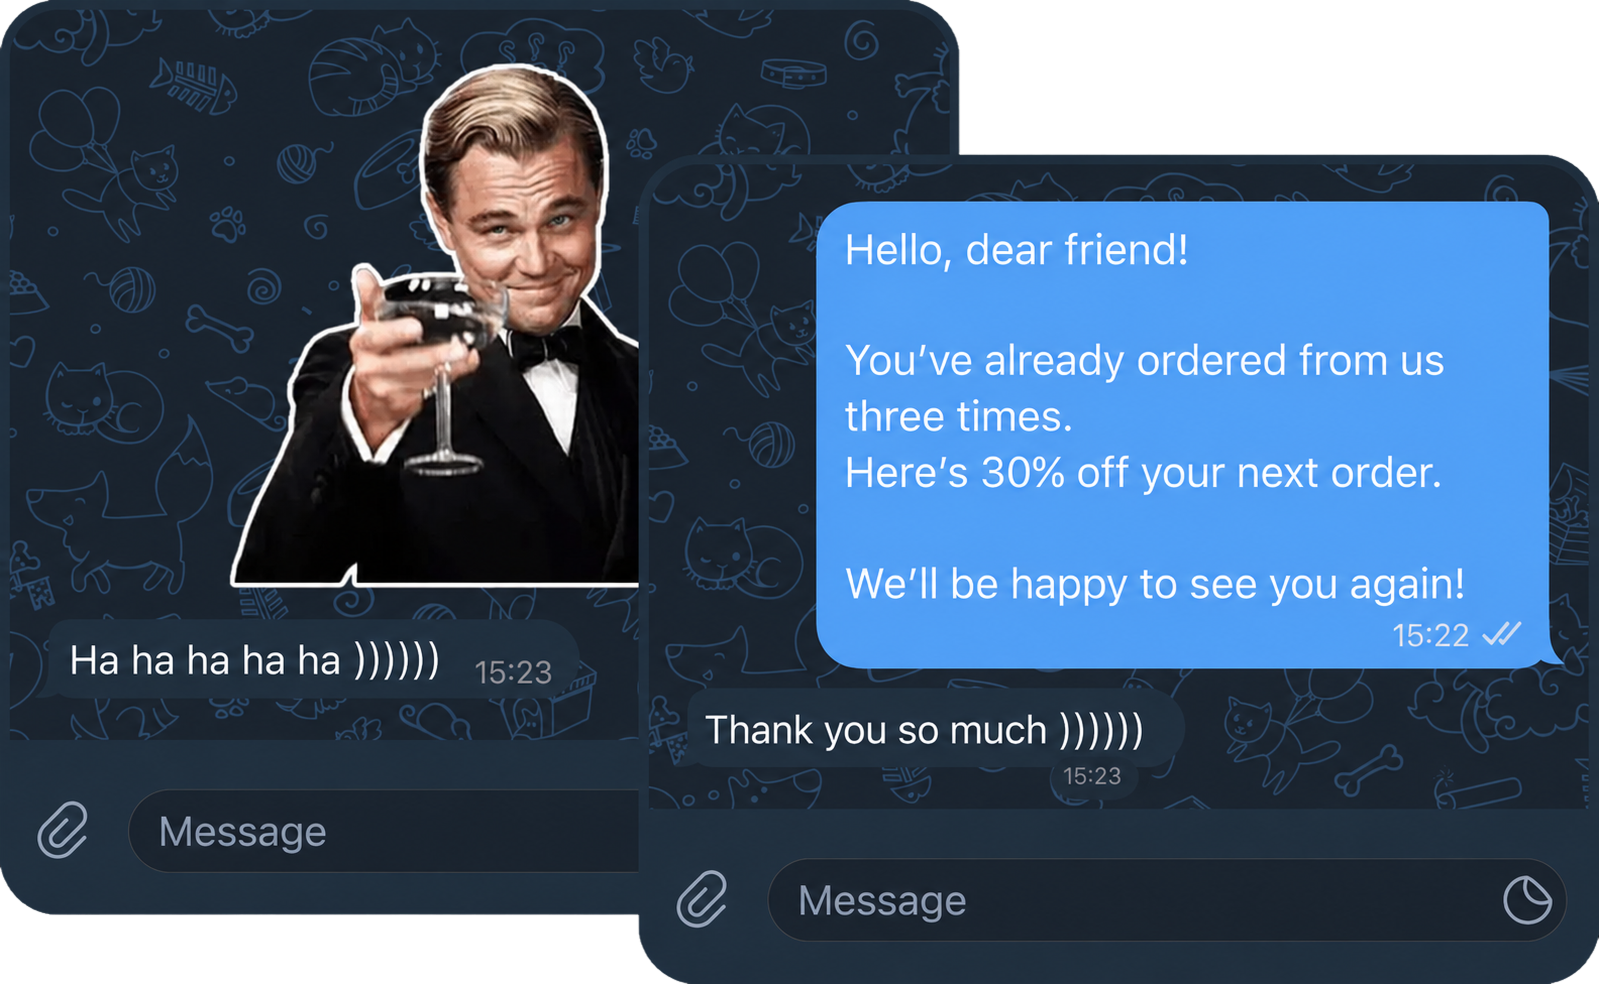Click the 'three times.' text line
The image size is (1599, 984).
pos(958,417)
